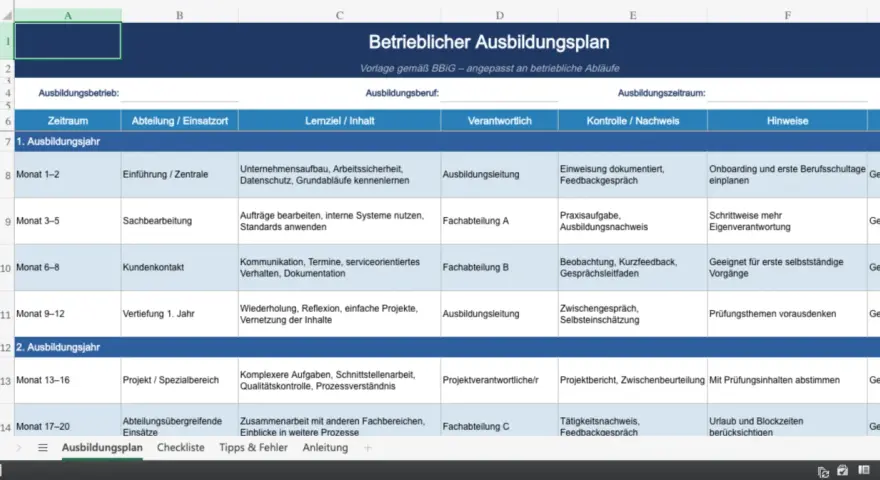Click the 'Zeitraum' table header
Viewport: 880px width, 480px height.
click(68, 121)
